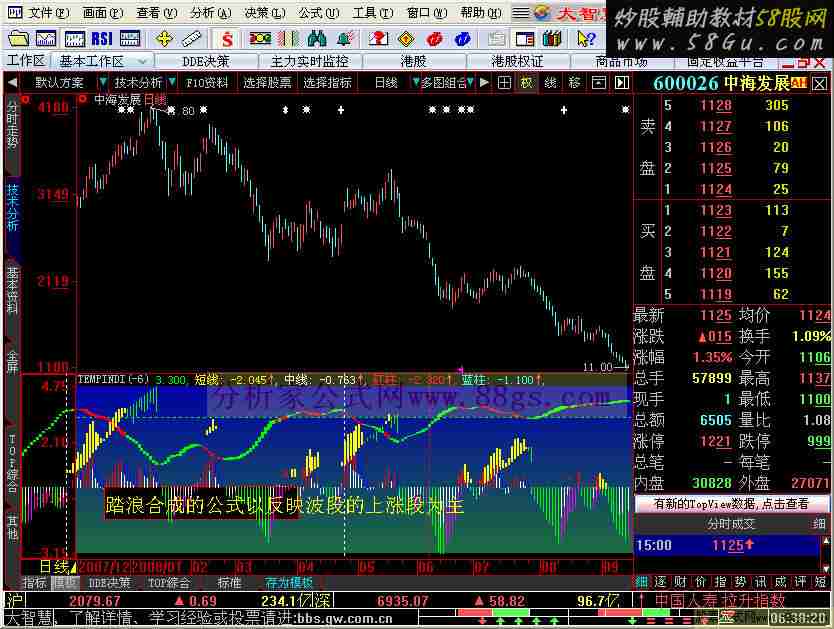
Task: Toggle the 权 button in chart toolbar
Action: tap(527, 82)
